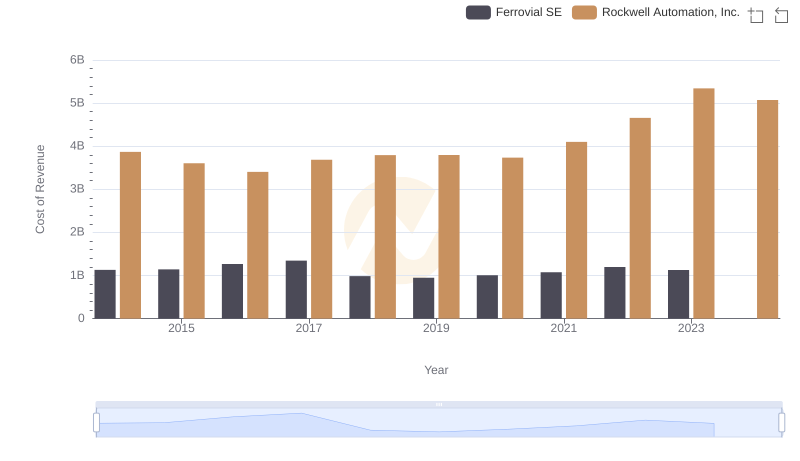Screen dimensions: 800x461
Task: Click the Rockwell bar for 2015
Action: pyautogui.click(x=194, y=240)
